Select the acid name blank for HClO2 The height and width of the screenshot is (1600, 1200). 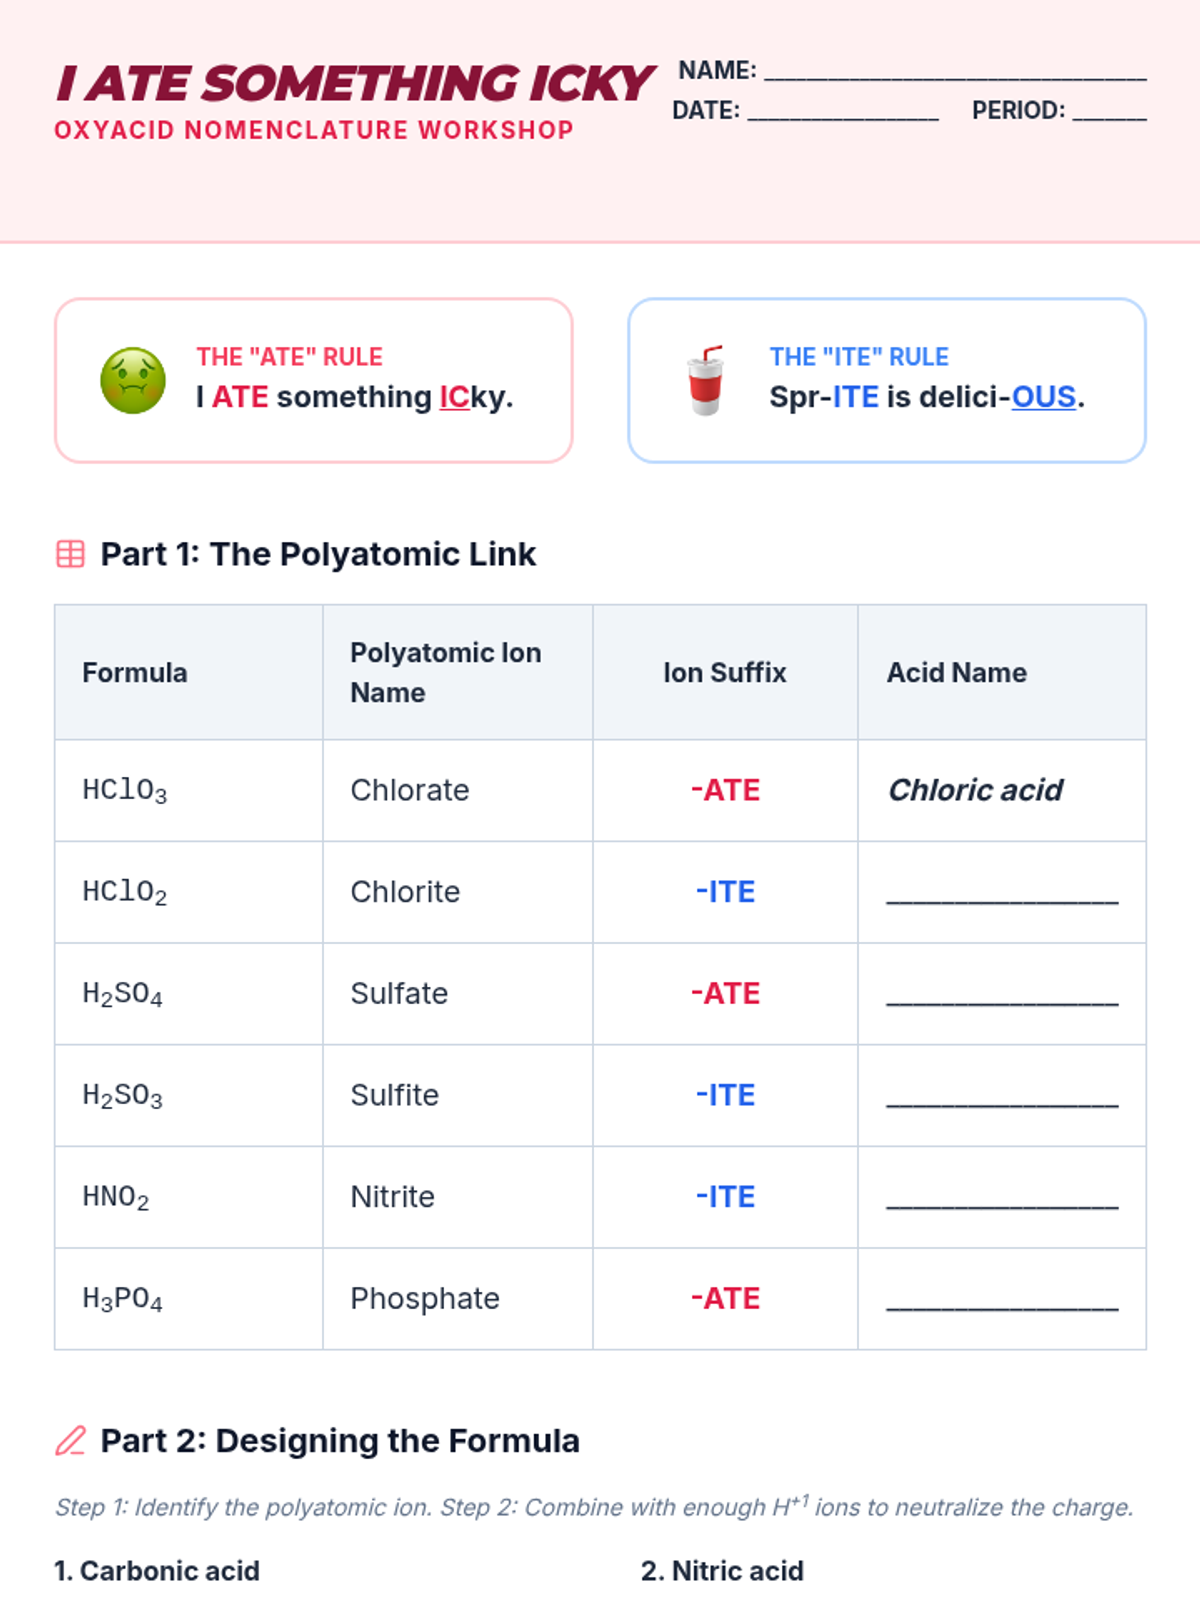click(x=1002, y=893)
